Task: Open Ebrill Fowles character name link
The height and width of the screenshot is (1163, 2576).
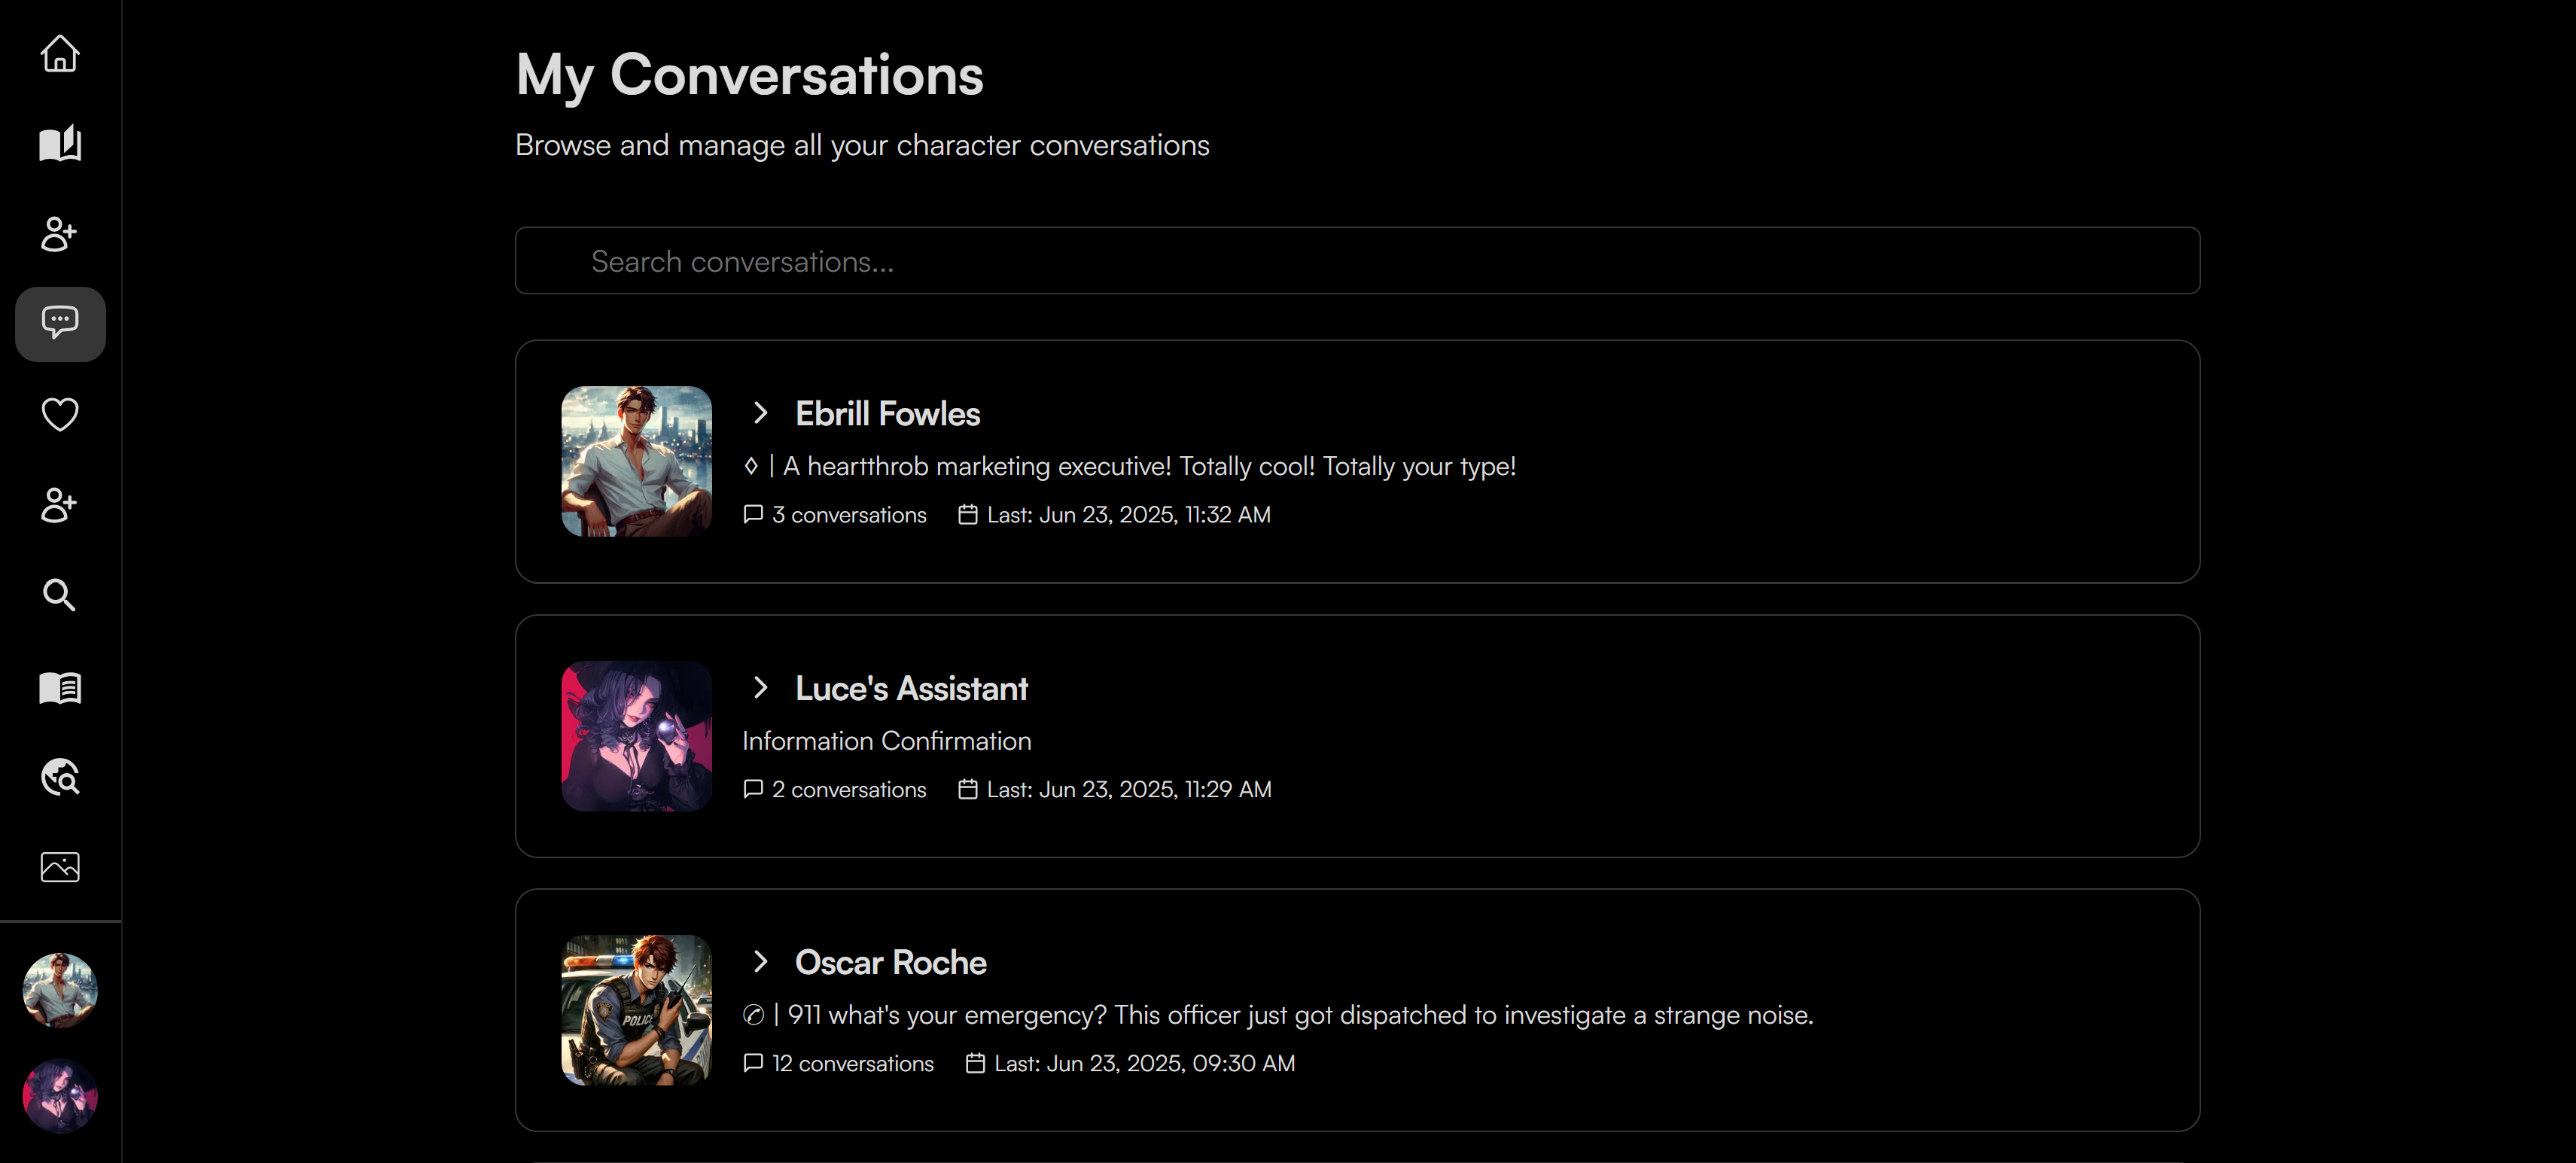Action: pos(887,414)
